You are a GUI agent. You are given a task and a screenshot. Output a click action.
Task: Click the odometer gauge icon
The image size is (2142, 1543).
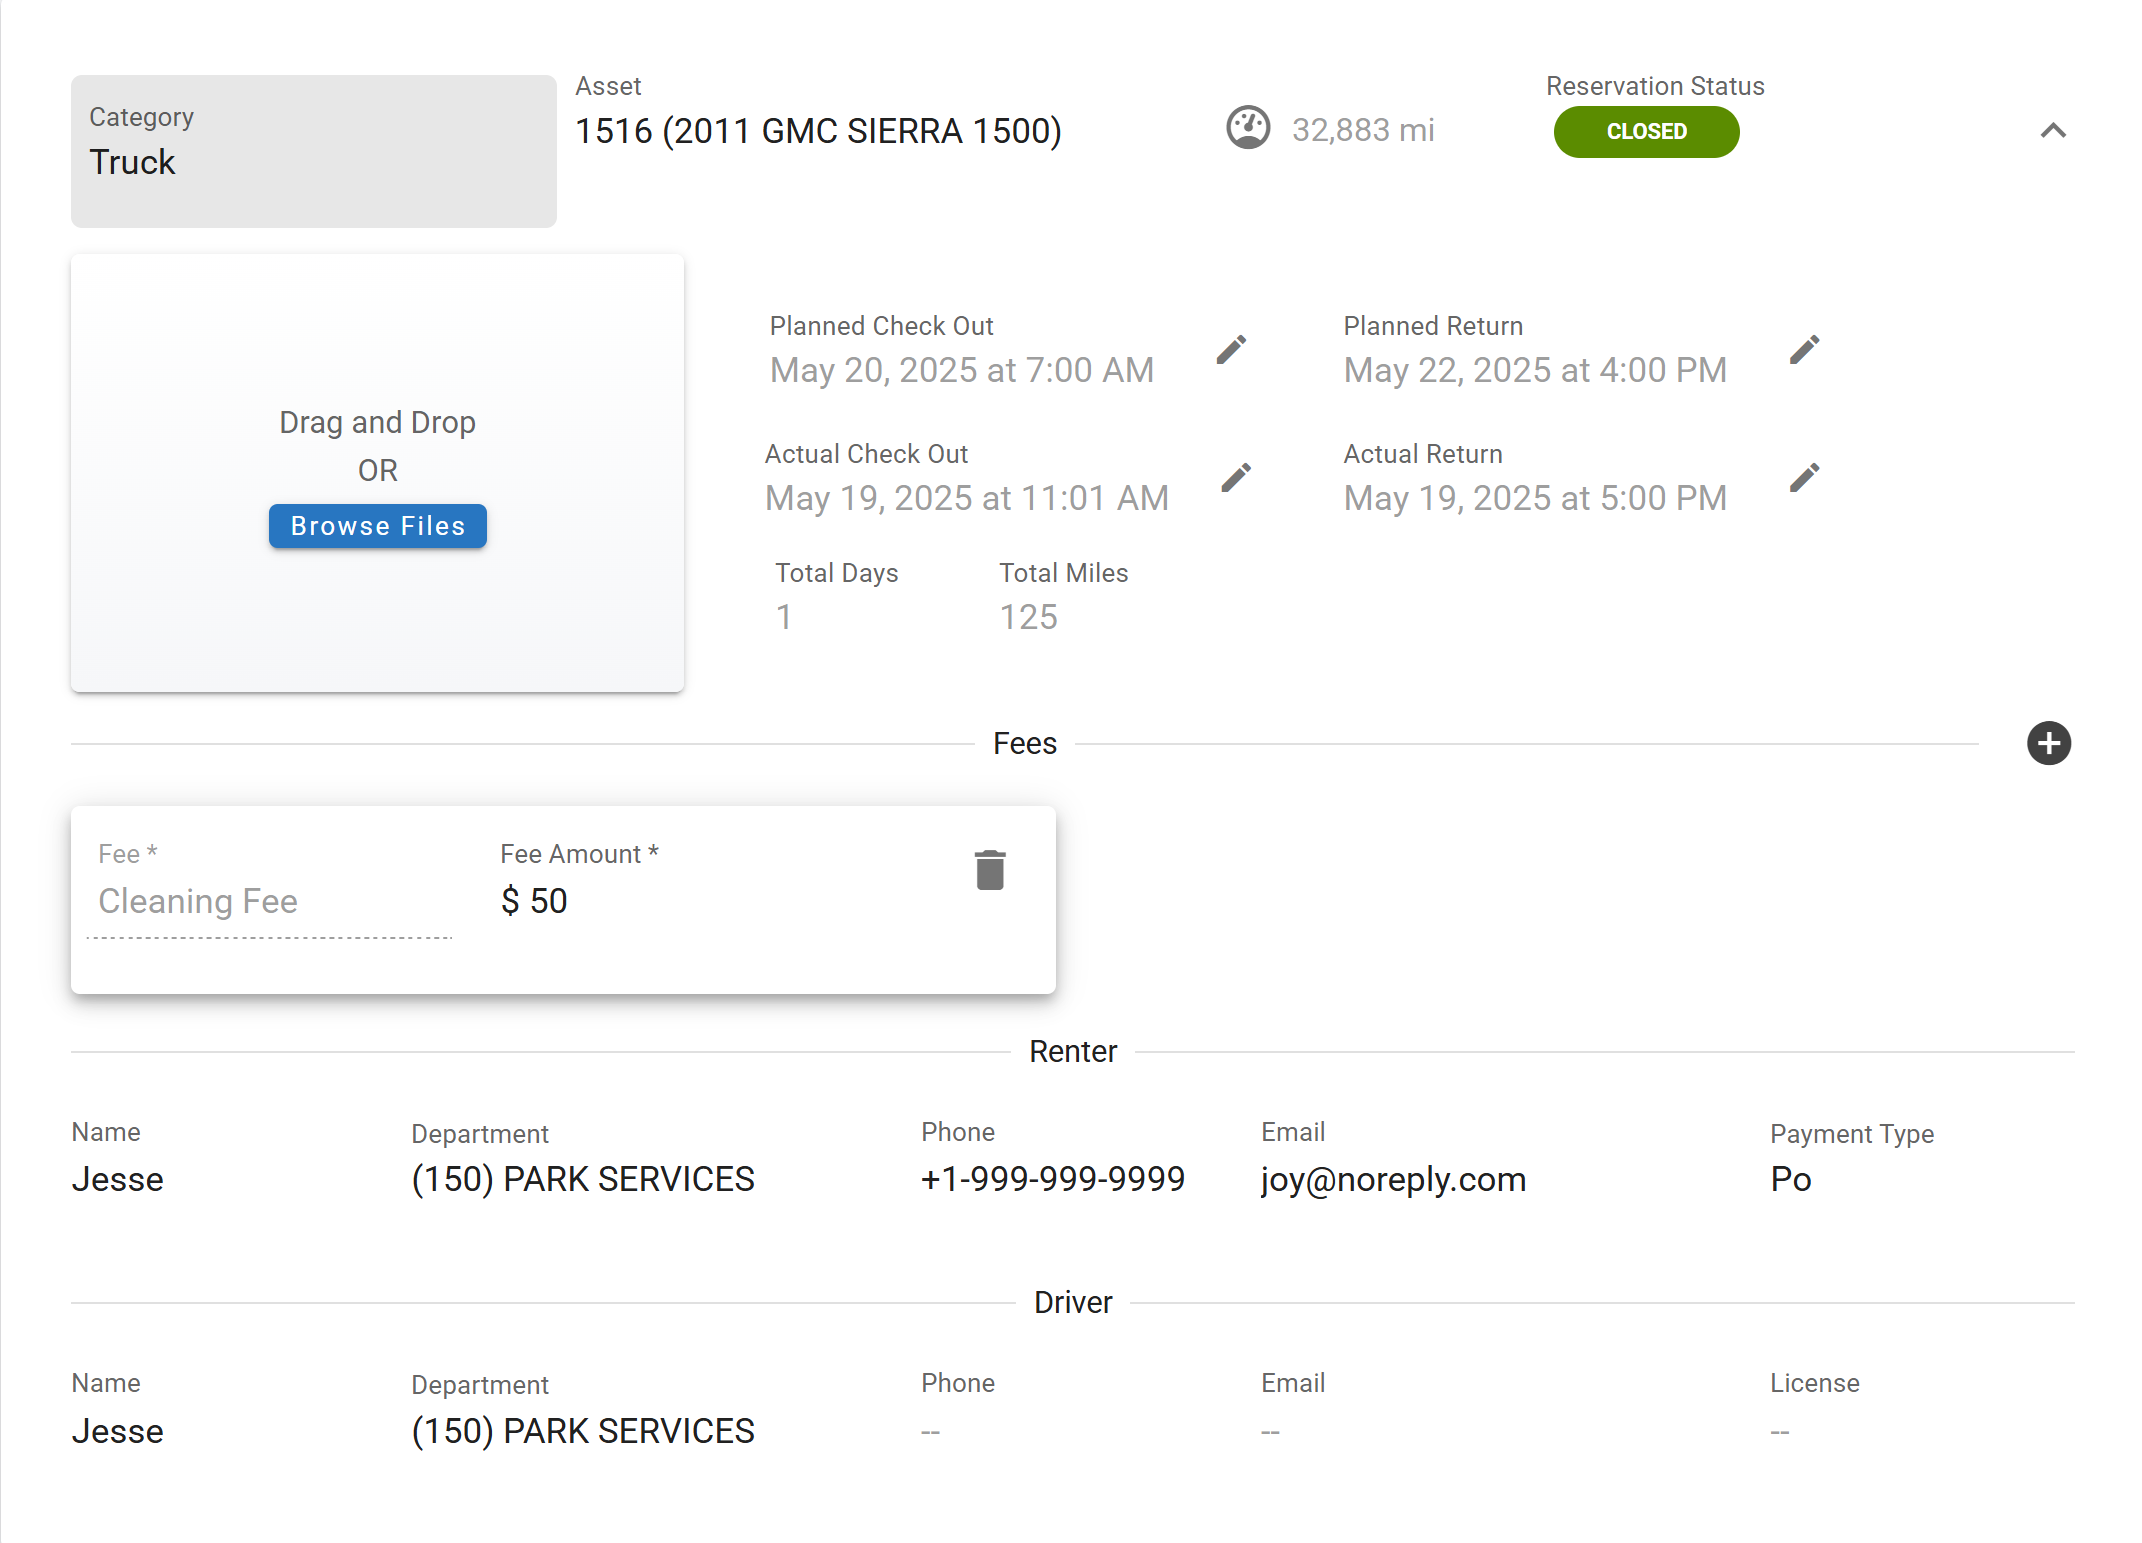[1247, 129]
